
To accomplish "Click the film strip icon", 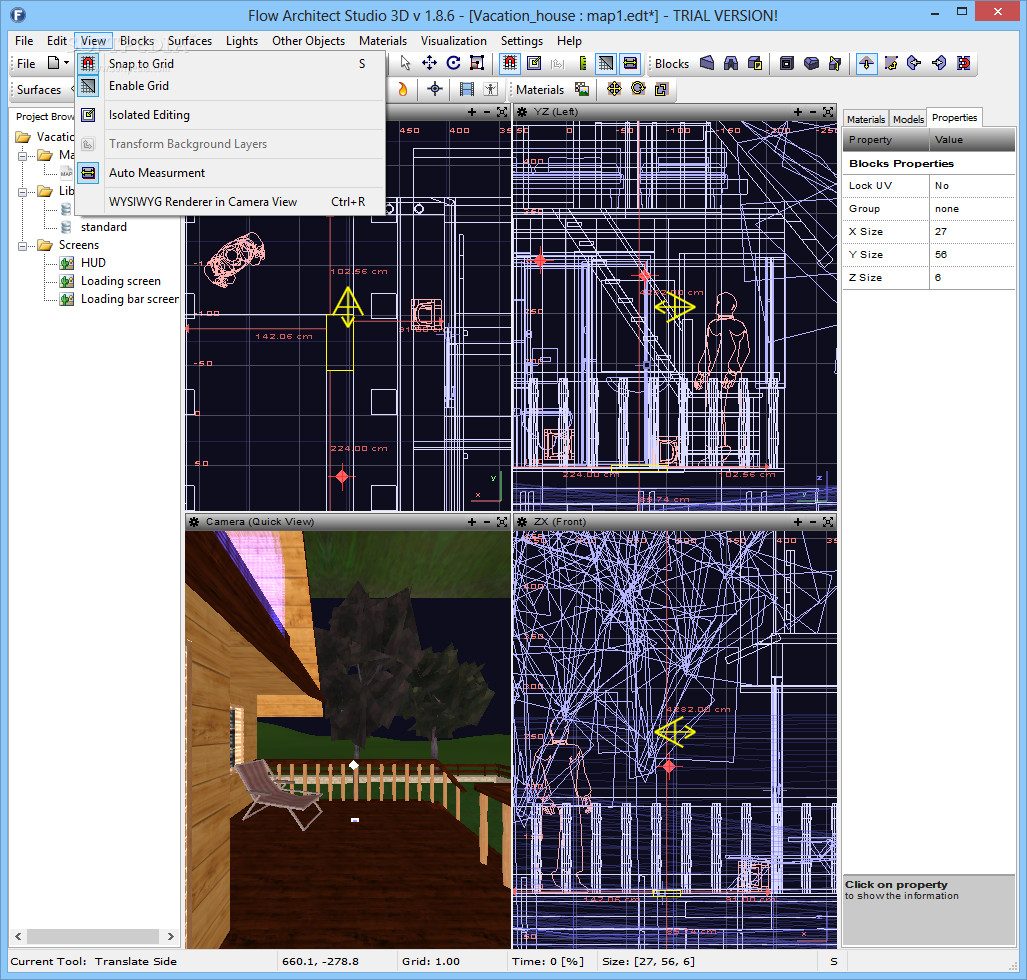I will (x=467, y=89).
